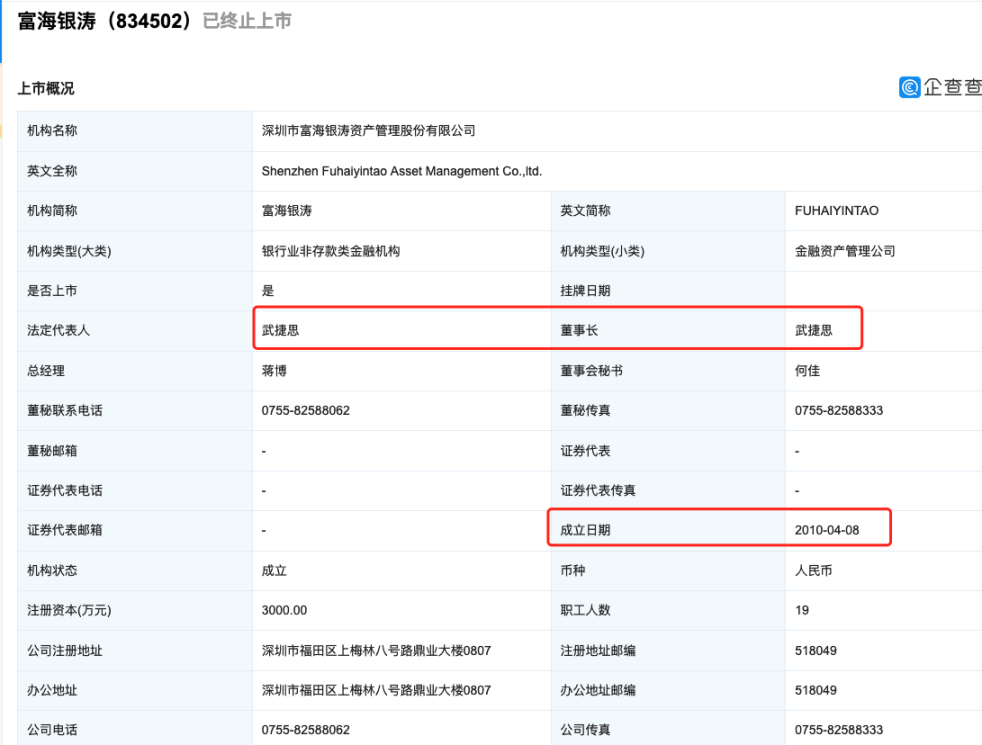The image size is (982, 745).
Task: Click the 公司注册地址 address value
Action: tap(376, 650)
